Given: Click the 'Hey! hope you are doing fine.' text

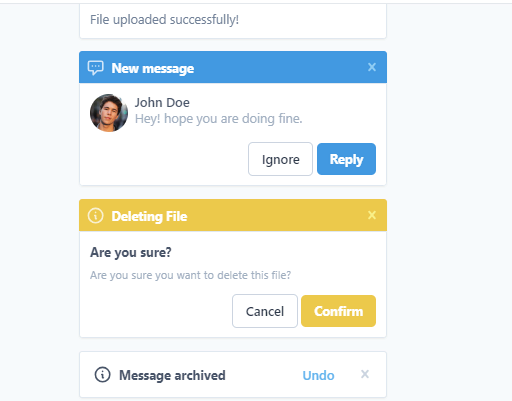Looking at the screenshot, I should click(218, 119).
